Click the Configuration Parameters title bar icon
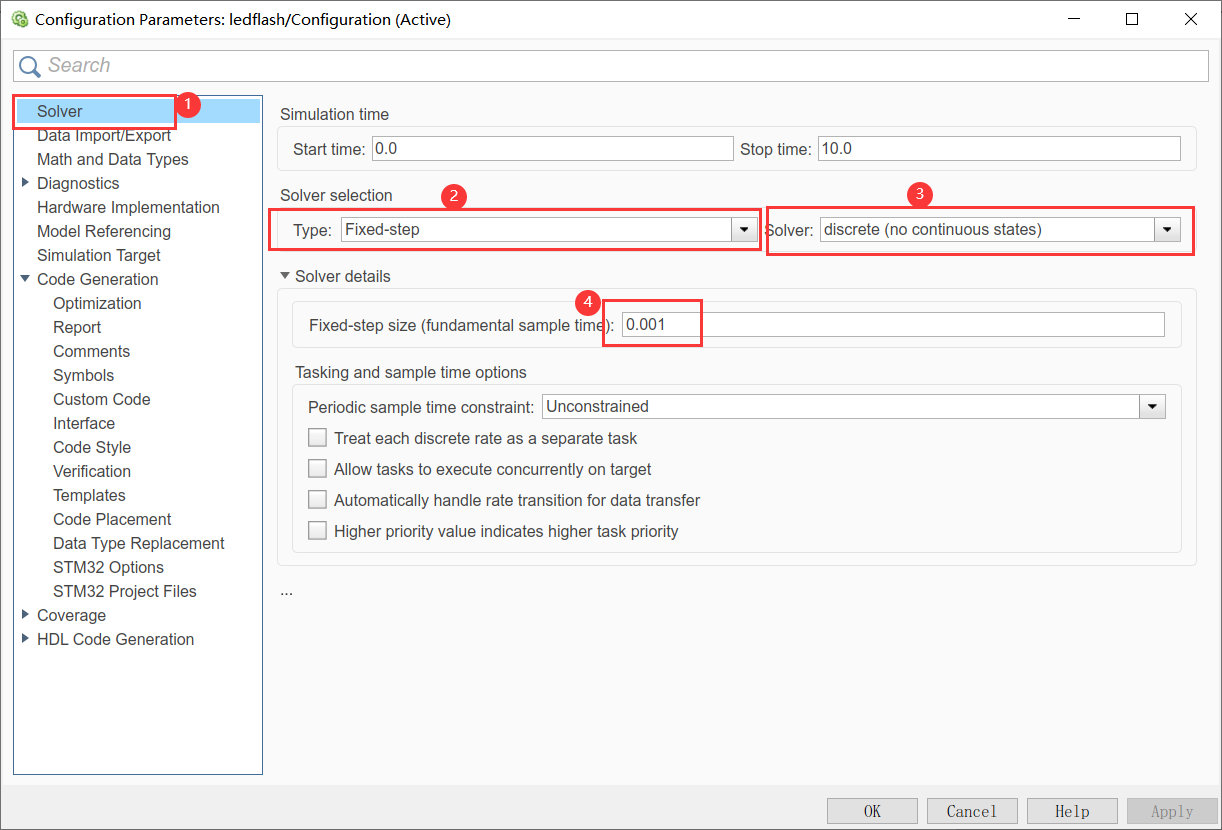The width and height of the screenshot is (1222, 830). point(19,19)
